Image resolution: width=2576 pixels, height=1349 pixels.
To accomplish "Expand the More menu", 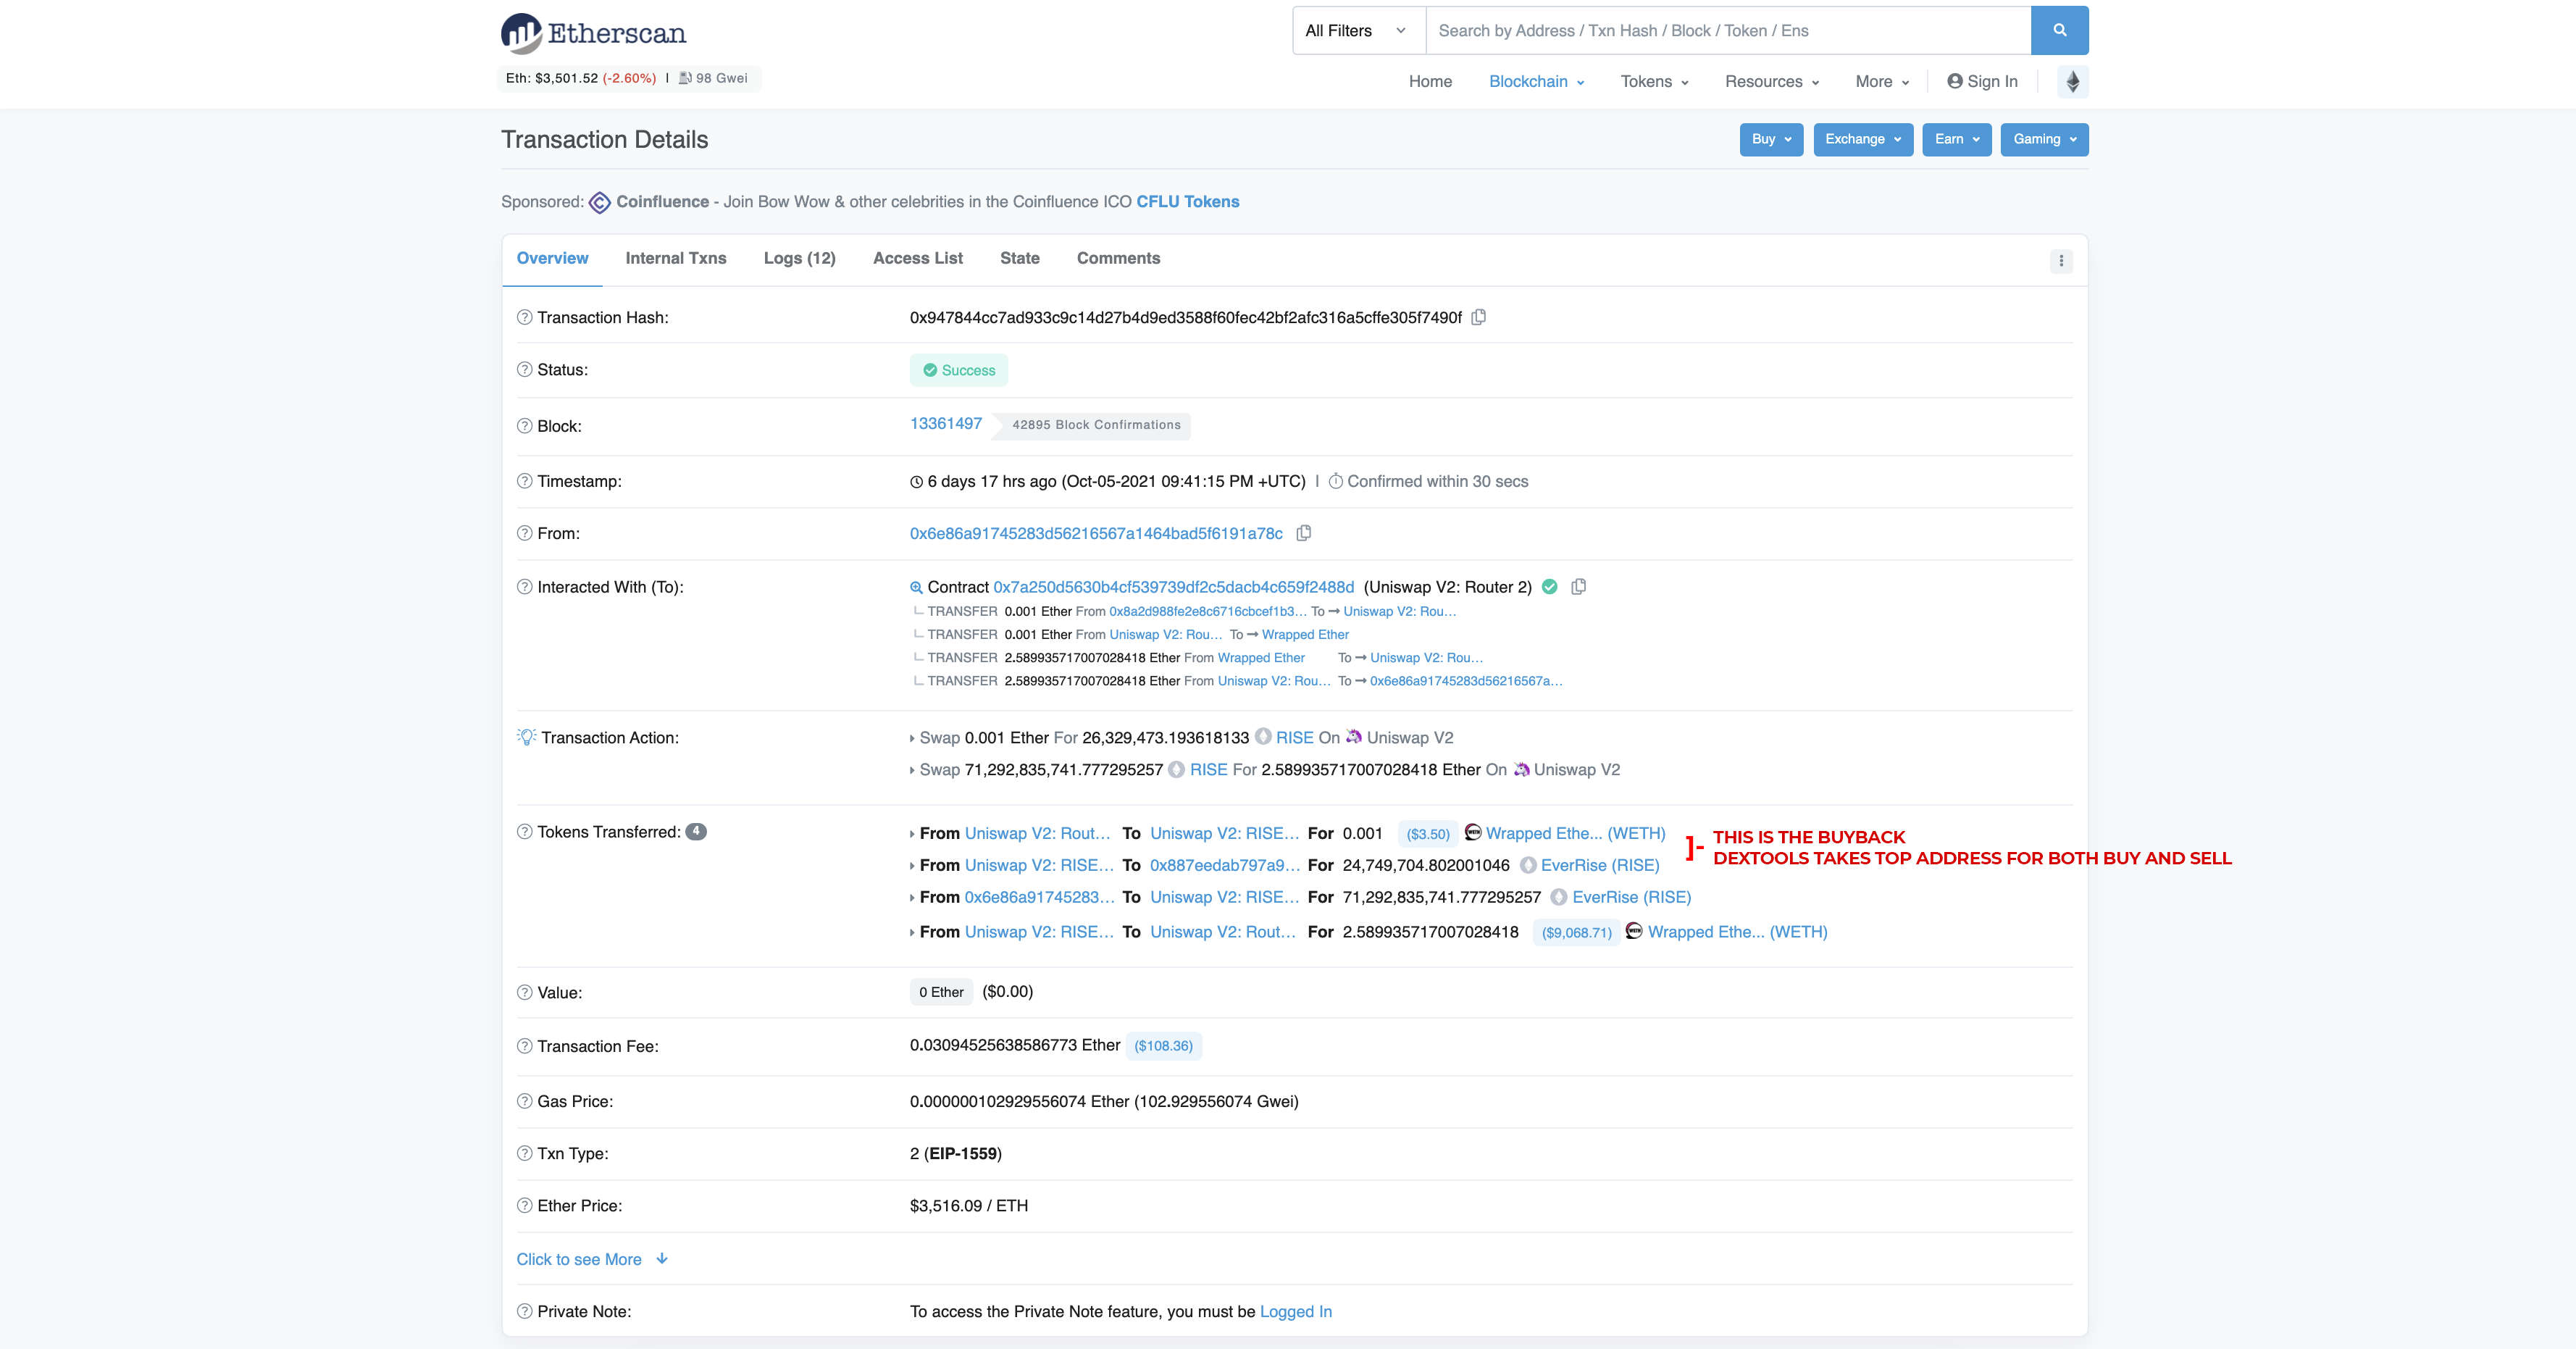I will [x=1882, y=82].
